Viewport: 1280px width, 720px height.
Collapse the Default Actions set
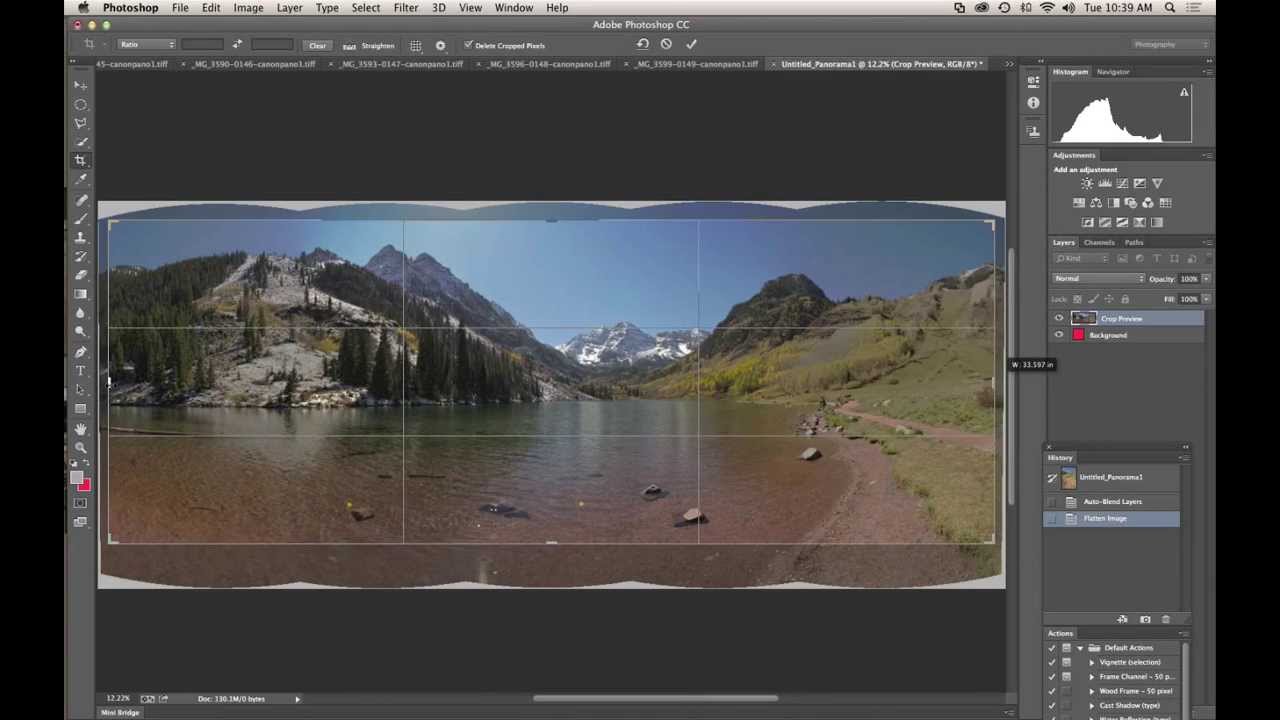pos(1080,648)
